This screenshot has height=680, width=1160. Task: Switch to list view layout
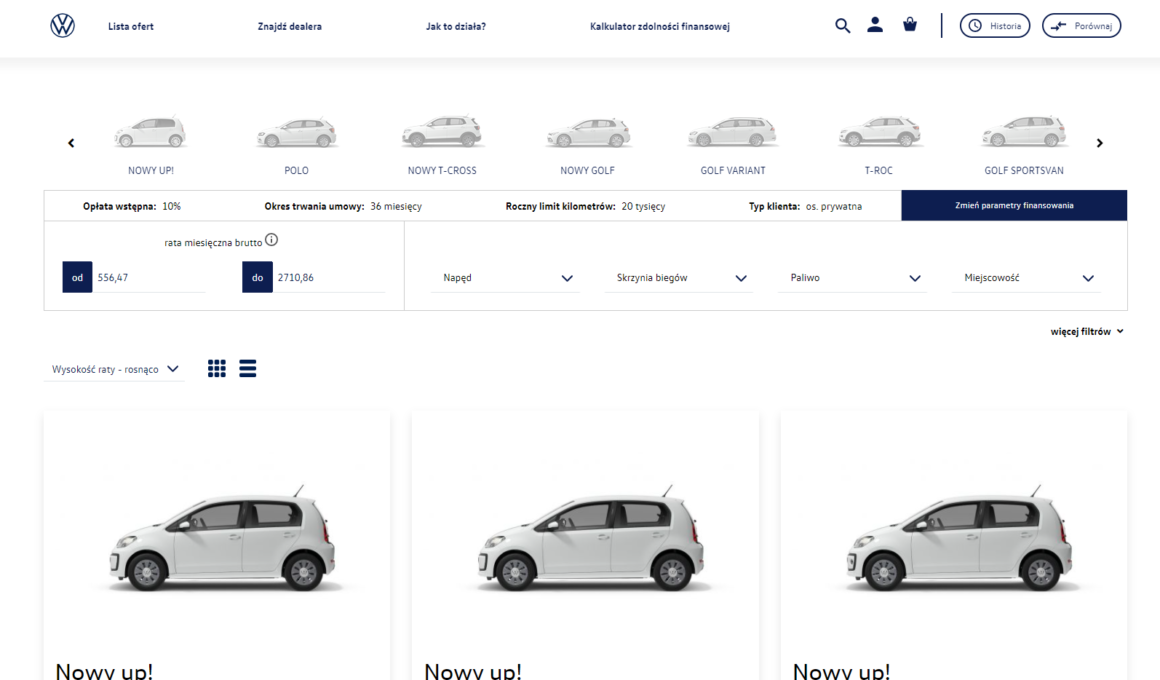click(x=248, y=368)
